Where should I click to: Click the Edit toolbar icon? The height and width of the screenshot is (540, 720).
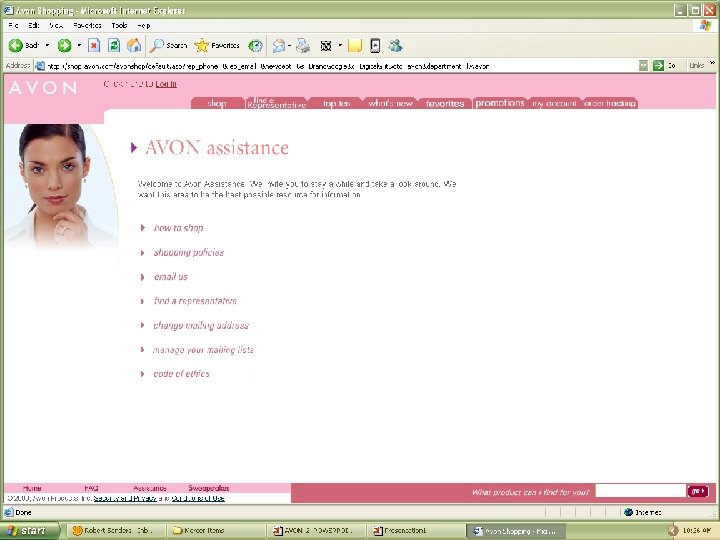326,45
